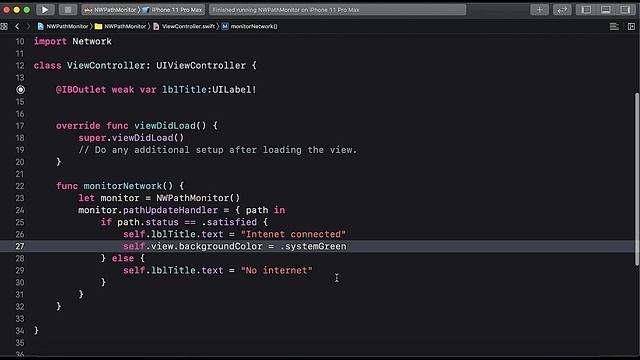Click 'Network' module name on line 10
This screenshot has width=640, height=360.
coord(91,42)
